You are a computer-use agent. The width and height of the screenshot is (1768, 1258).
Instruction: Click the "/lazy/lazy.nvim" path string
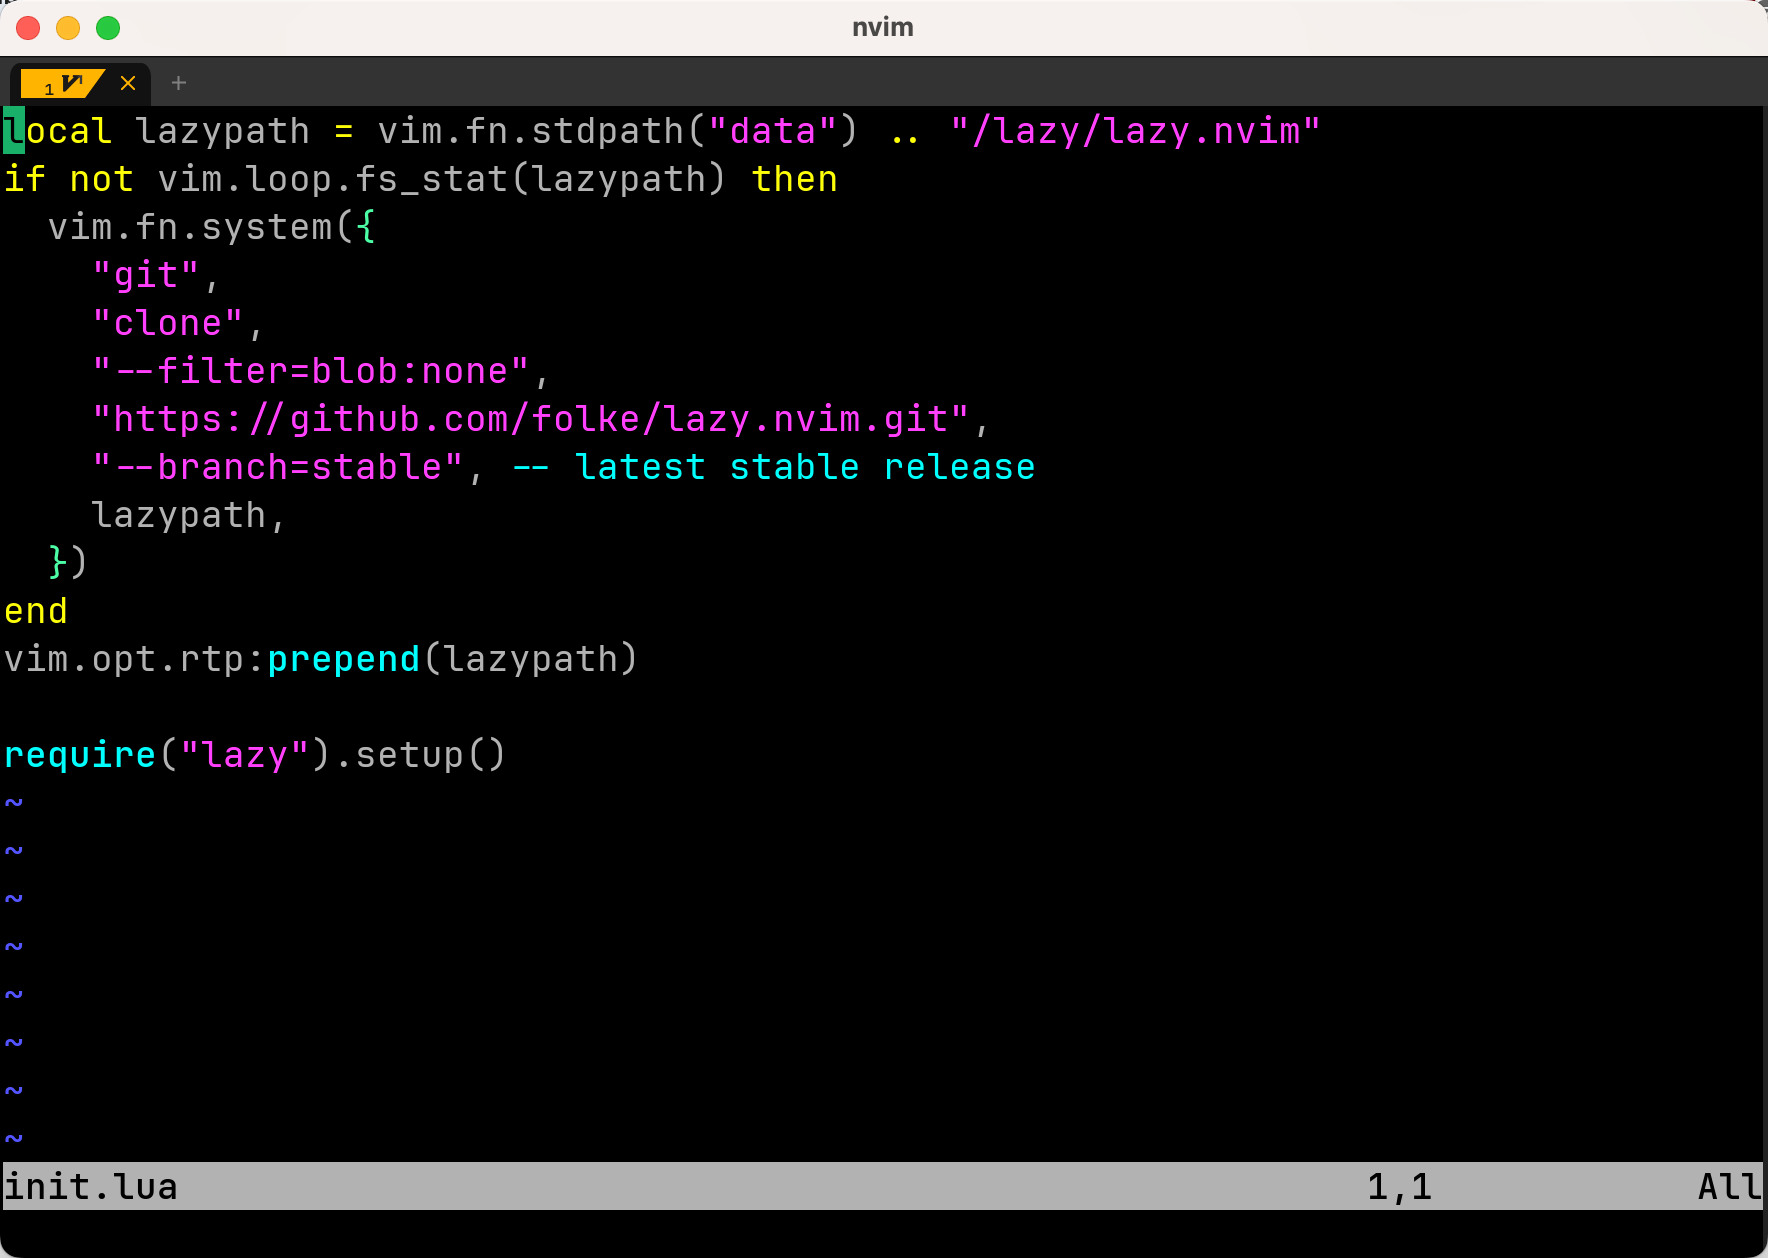pyautogui.click(x=1135, y=131)
